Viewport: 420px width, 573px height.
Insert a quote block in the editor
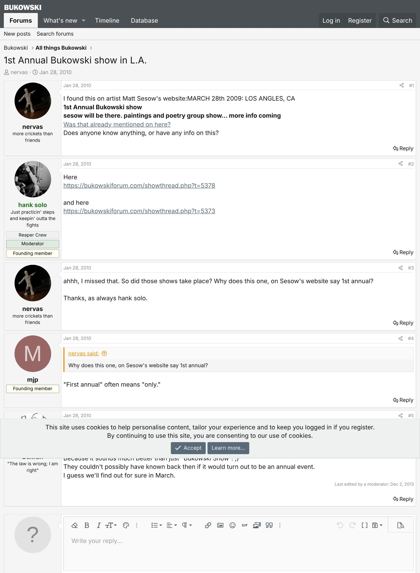click(269, 525)
